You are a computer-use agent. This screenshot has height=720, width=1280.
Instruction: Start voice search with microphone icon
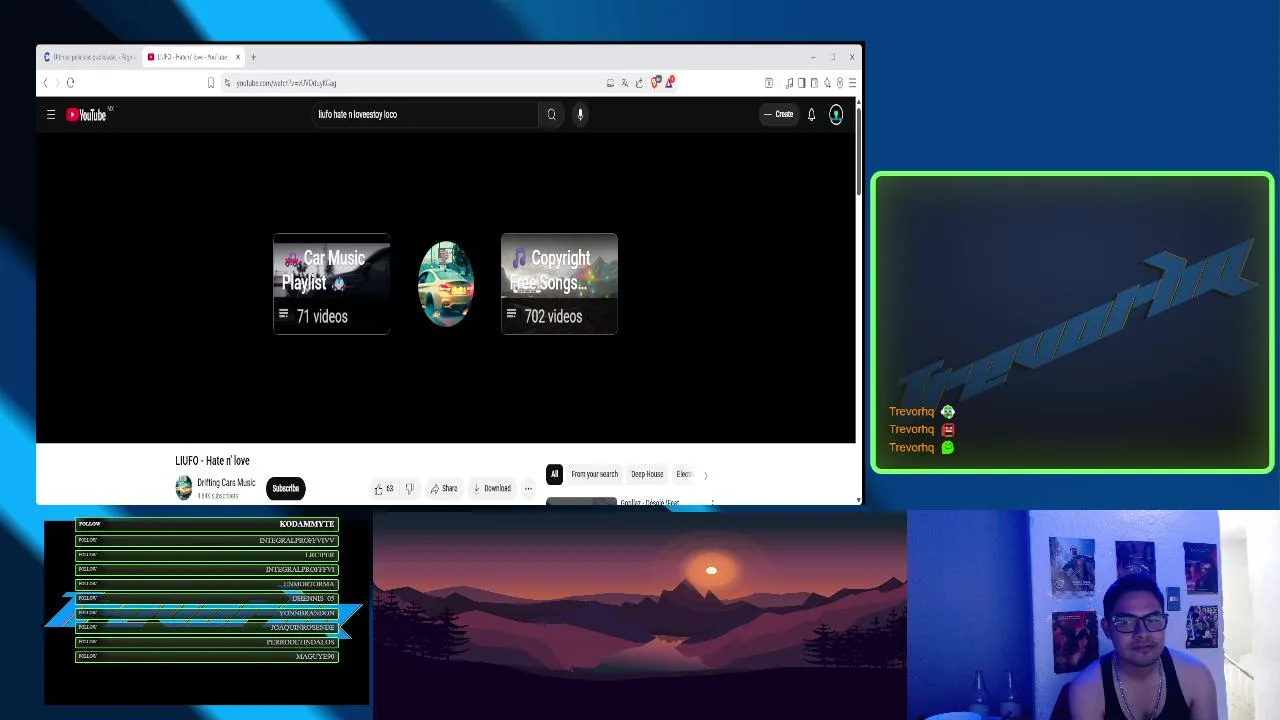click(x=580, y=115)
